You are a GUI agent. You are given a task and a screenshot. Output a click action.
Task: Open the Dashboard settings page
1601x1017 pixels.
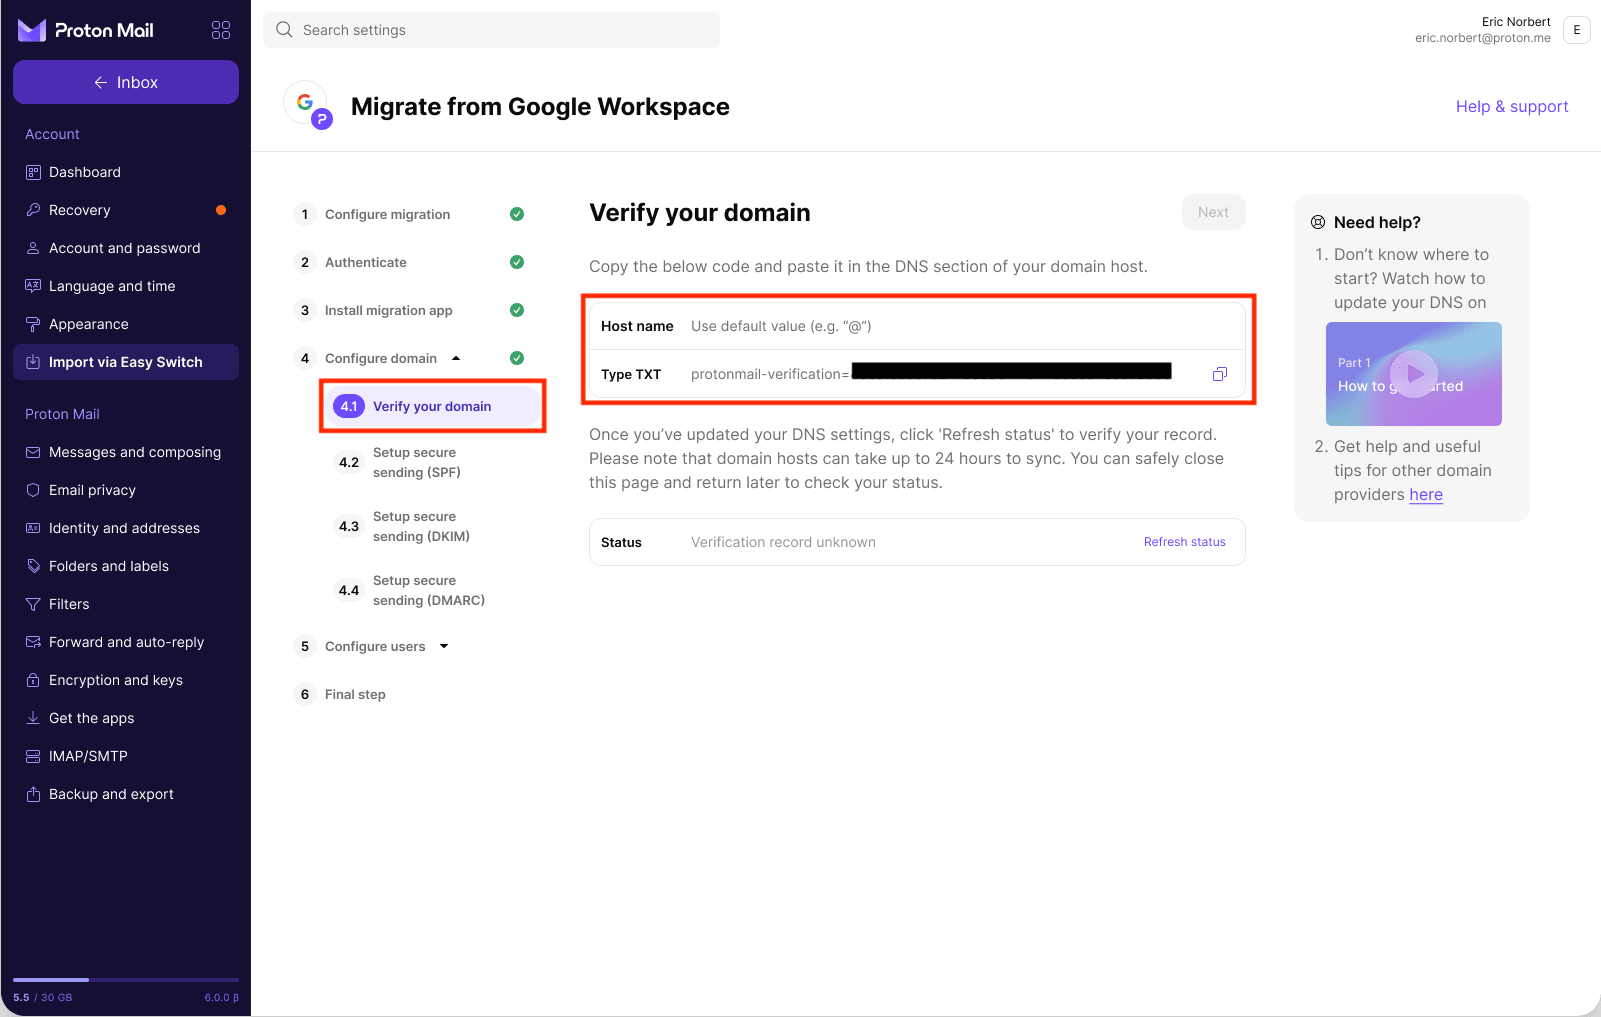tap(126, 172)
